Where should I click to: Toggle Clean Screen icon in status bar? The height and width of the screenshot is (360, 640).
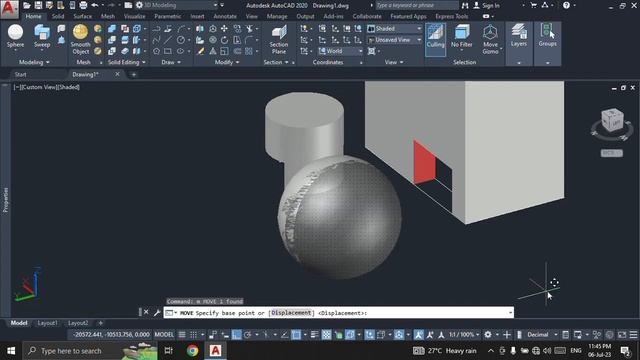(622, 335)
